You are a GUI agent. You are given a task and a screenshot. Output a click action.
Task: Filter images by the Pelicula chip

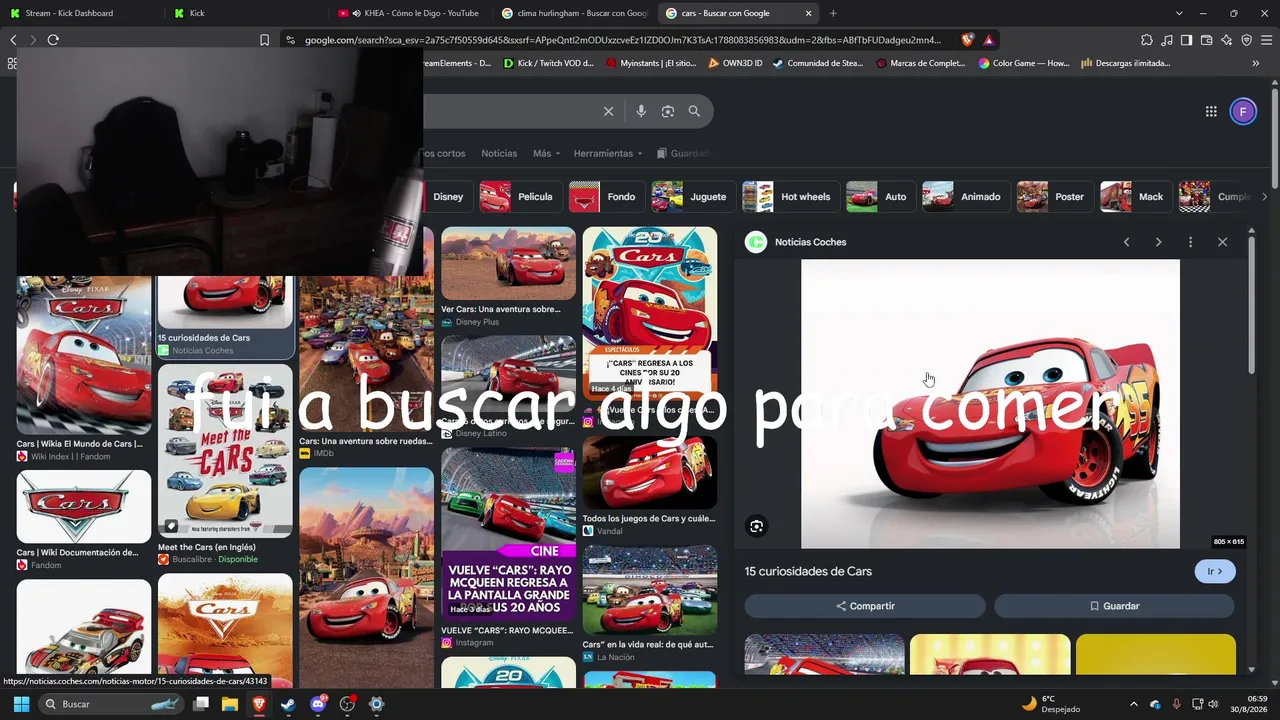point(520,197)
